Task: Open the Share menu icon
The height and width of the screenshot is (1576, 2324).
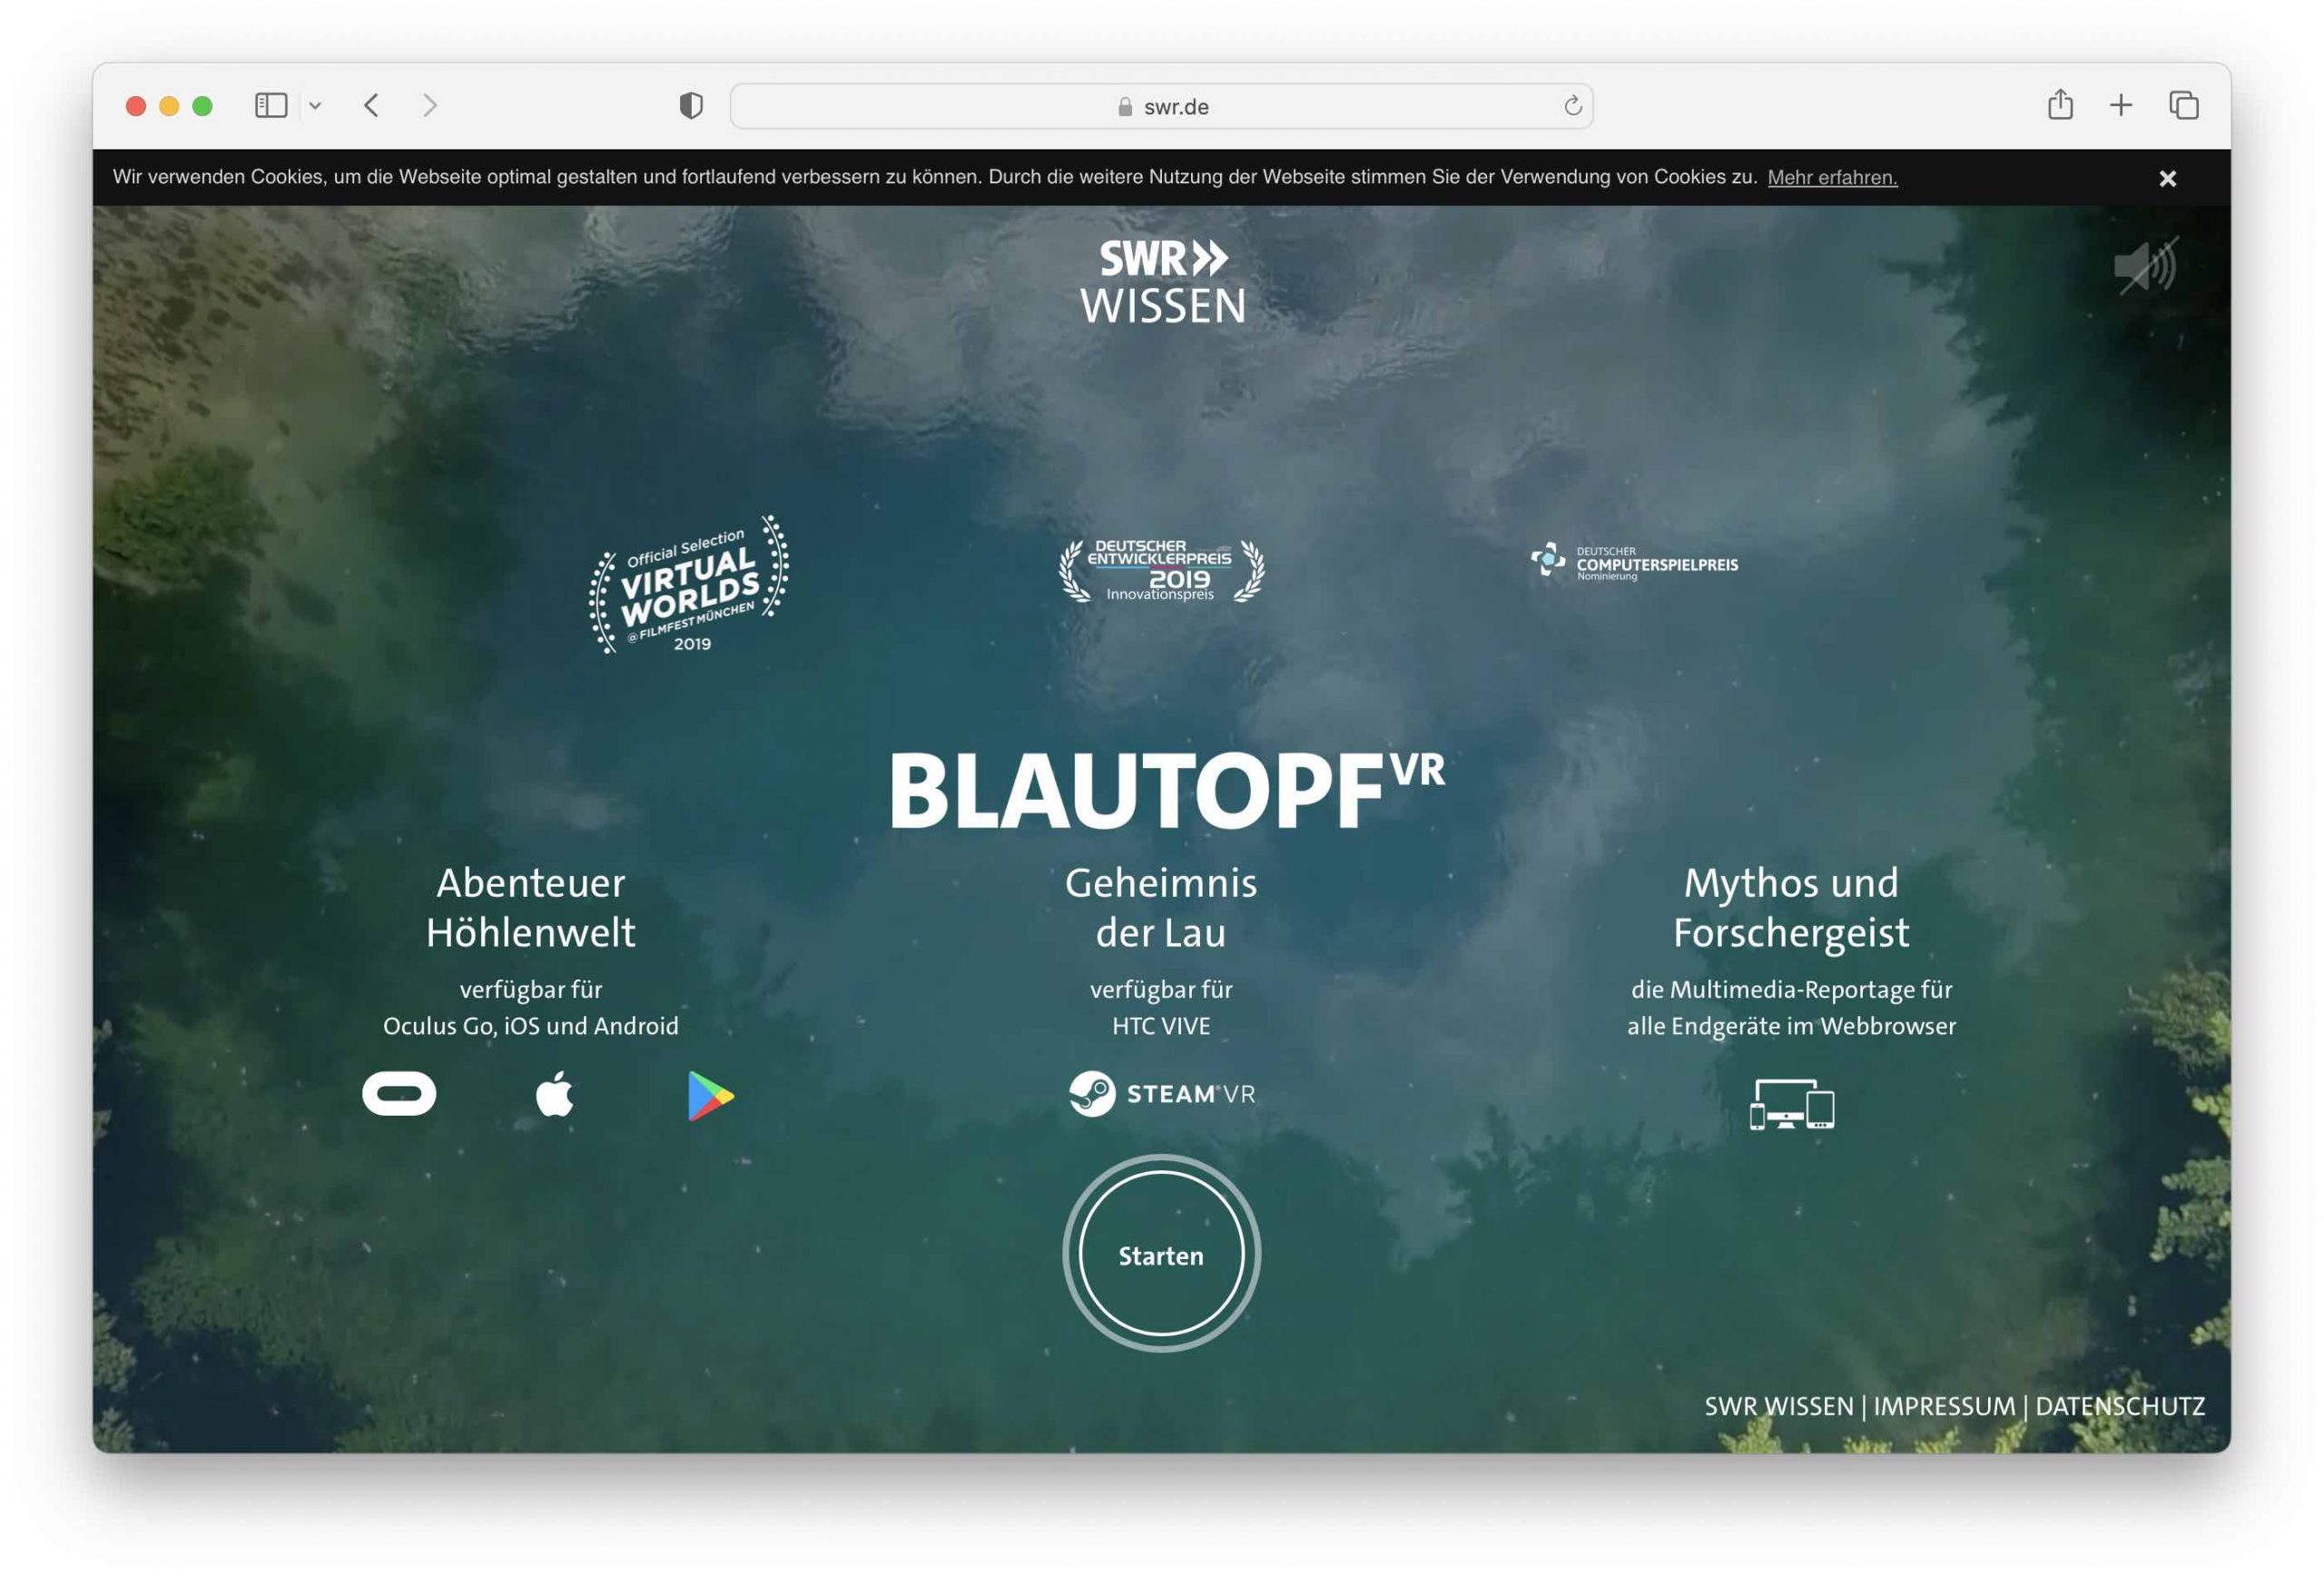Action: [x=2059, y=104]
